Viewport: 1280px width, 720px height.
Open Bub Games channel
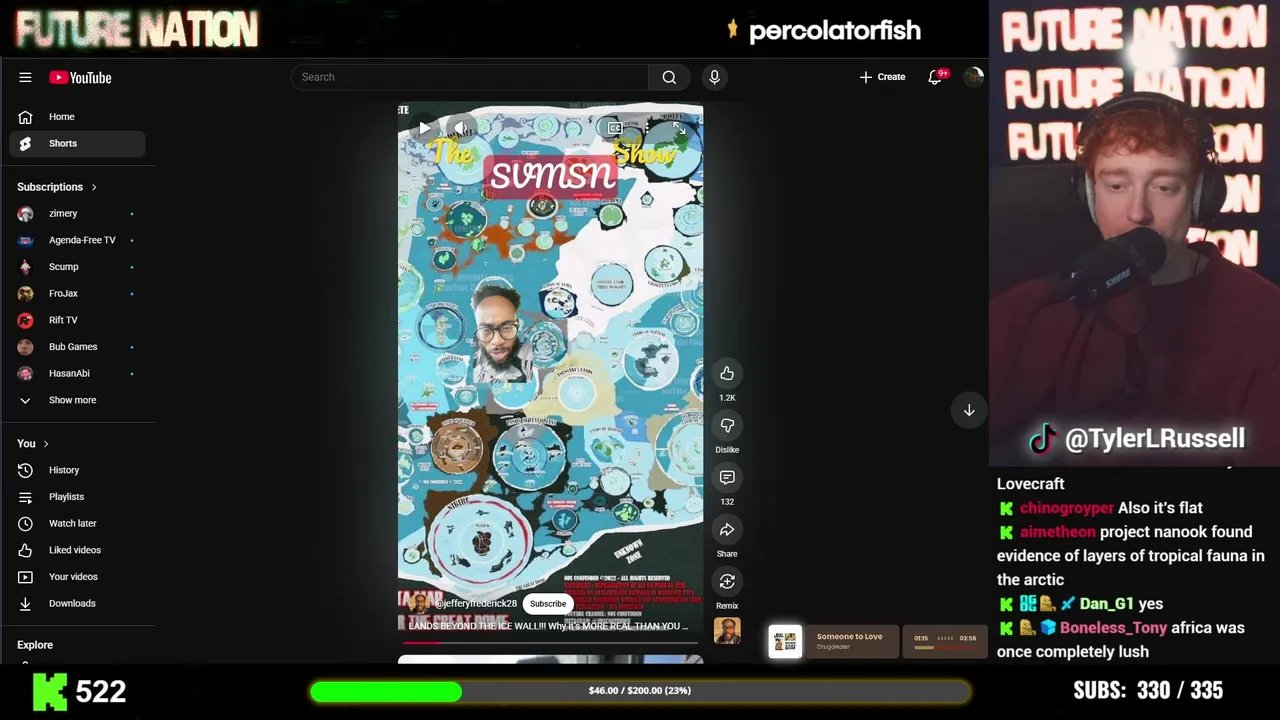77,347
